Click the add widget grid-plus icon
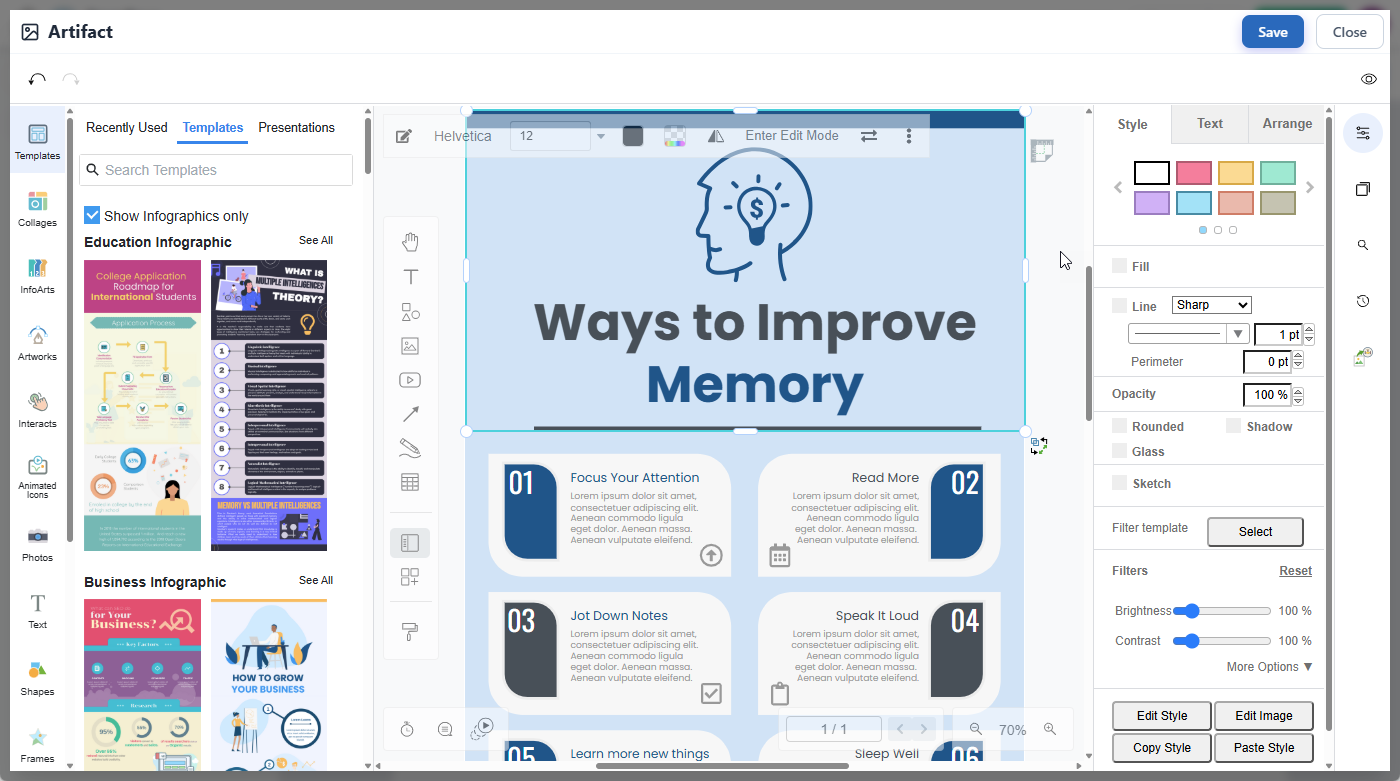1400x781 pixels. point(410,577)
